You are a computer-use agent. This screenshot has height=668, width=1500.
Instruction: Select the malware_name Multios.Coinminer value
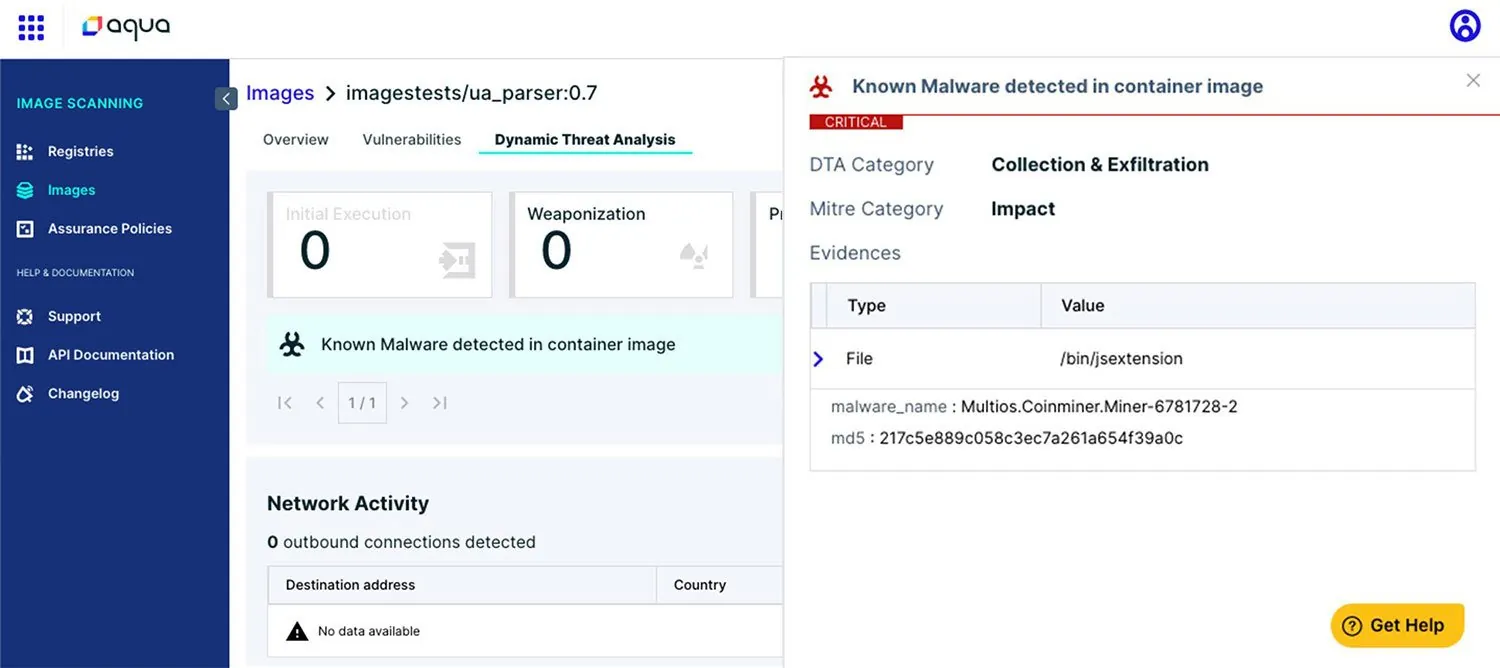click(x=1099, y=407)
